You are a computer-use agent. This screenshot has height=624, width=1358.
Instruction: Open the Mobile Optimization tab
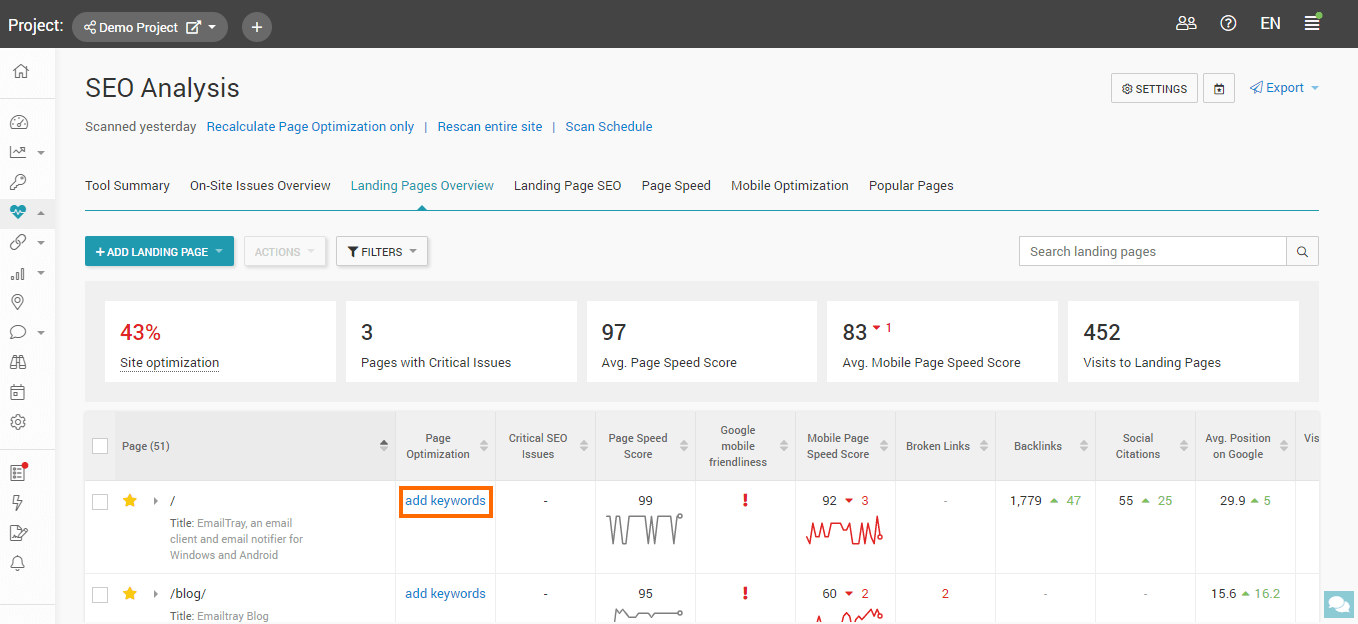tap(789, 186)
